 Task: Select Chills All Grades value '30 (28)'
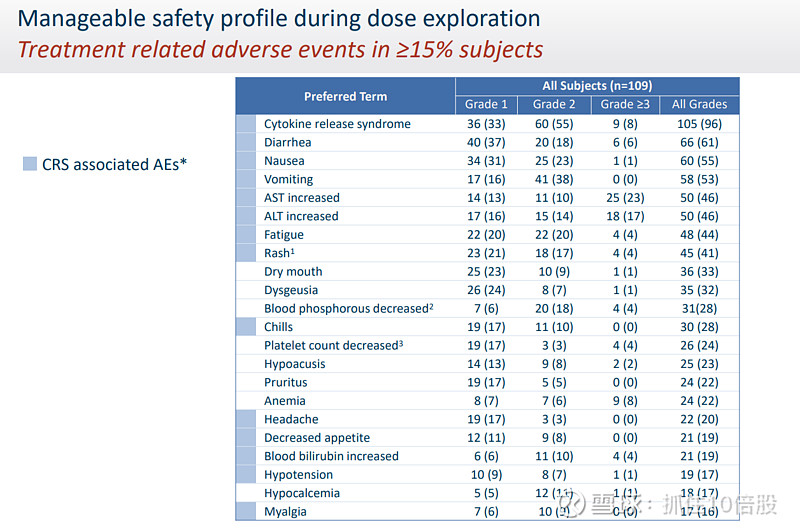coord(699,326)
